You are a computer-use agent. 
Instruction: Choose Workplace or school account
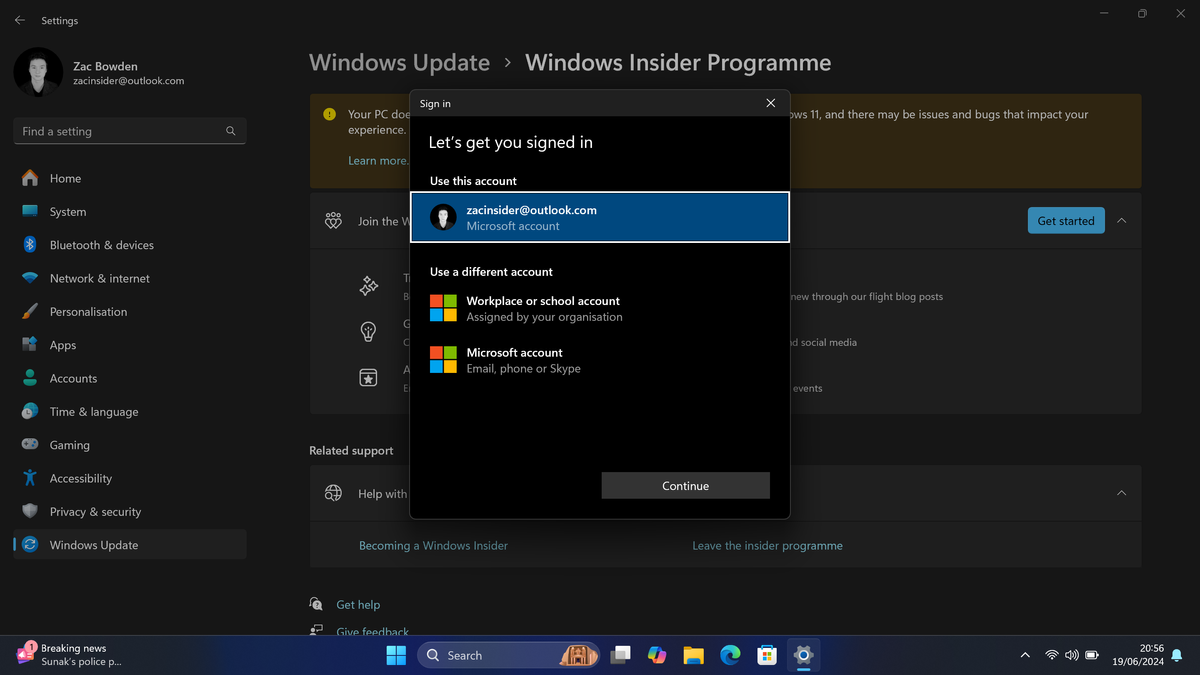point(600,308)
